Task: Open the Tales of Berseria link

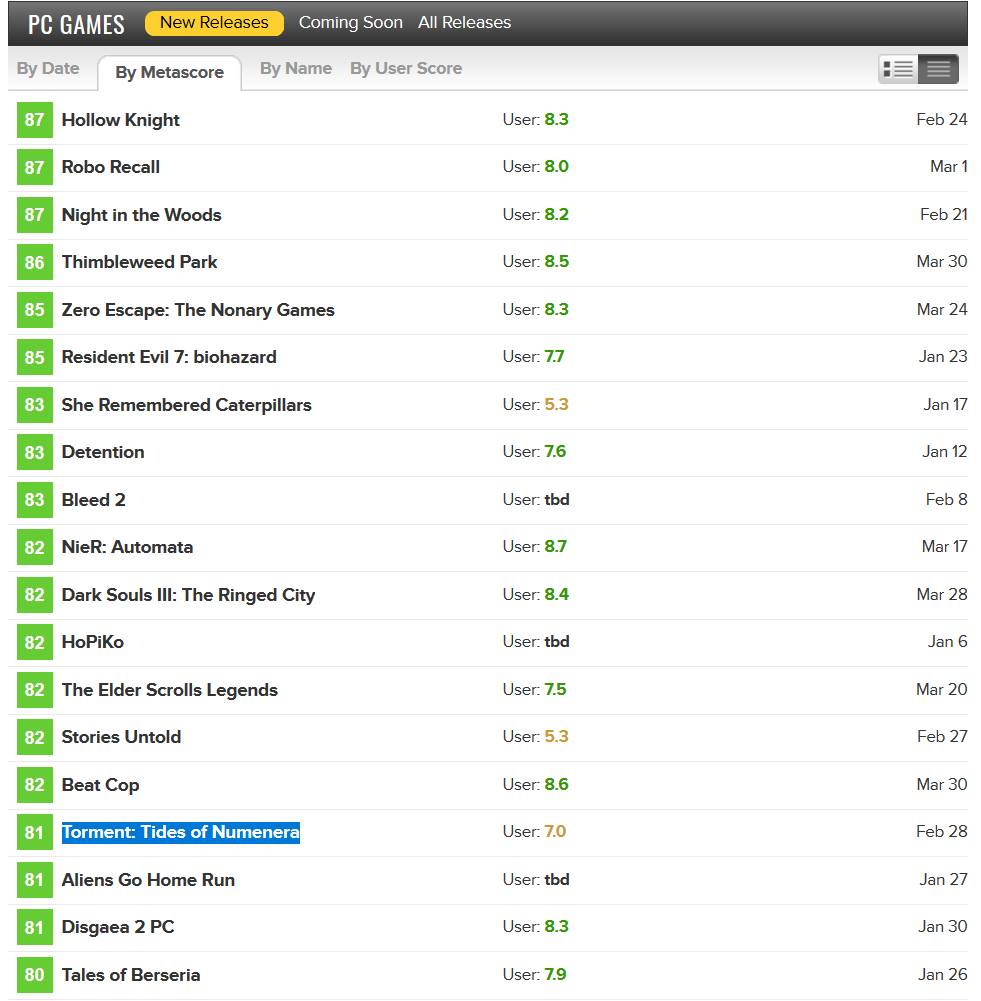Action: pyautogui.click(x=131, y=976)
